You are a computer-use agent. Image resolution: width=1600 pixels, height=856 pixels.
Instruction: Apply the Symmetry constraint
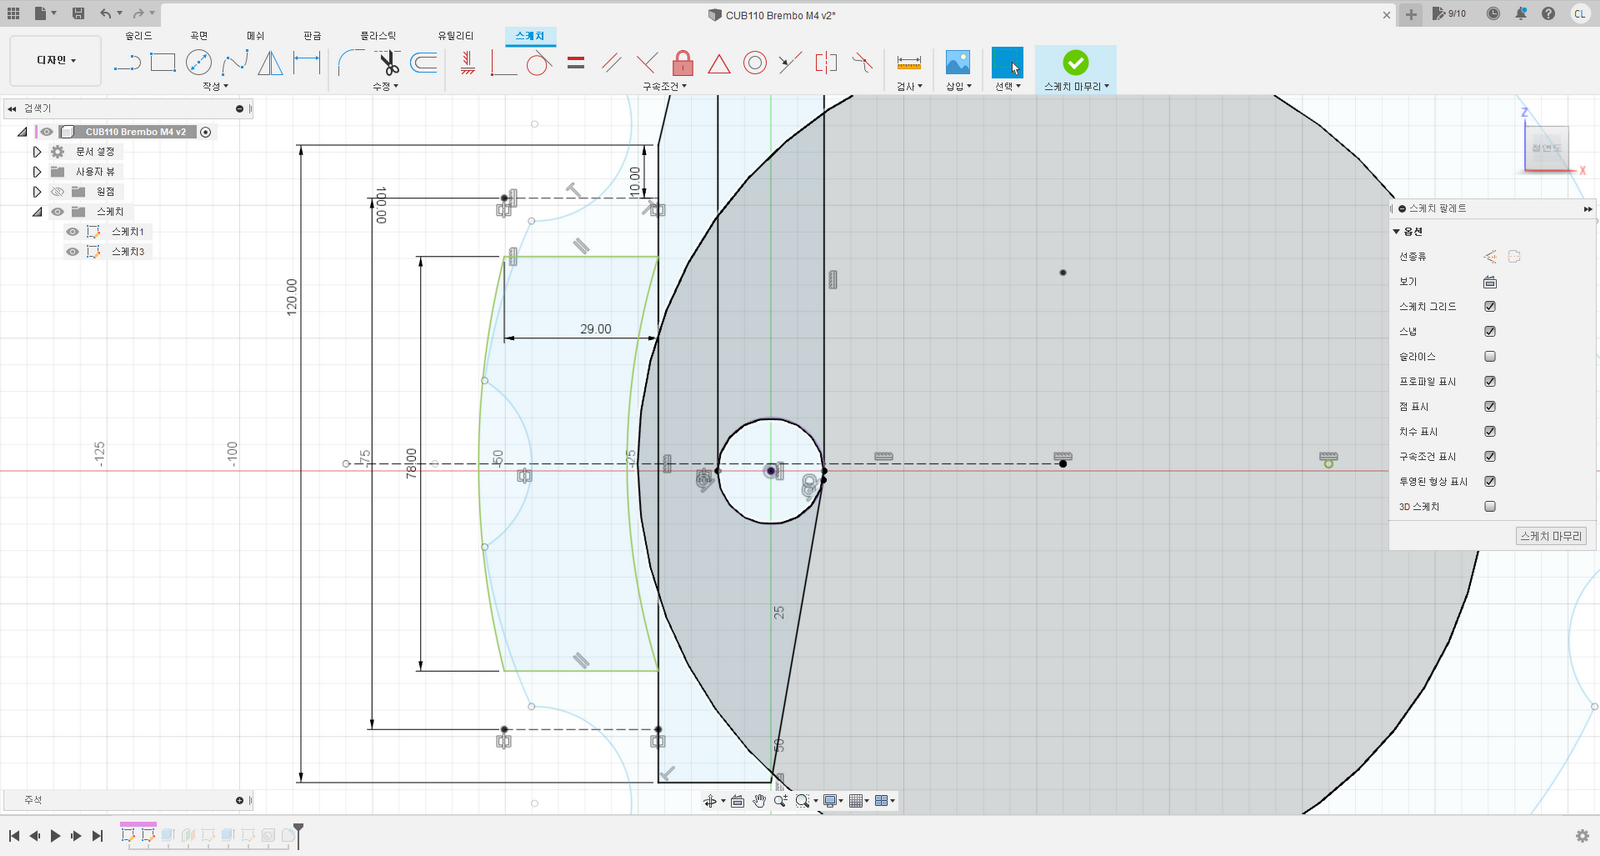pyautogui.click(x=826, y=63)
